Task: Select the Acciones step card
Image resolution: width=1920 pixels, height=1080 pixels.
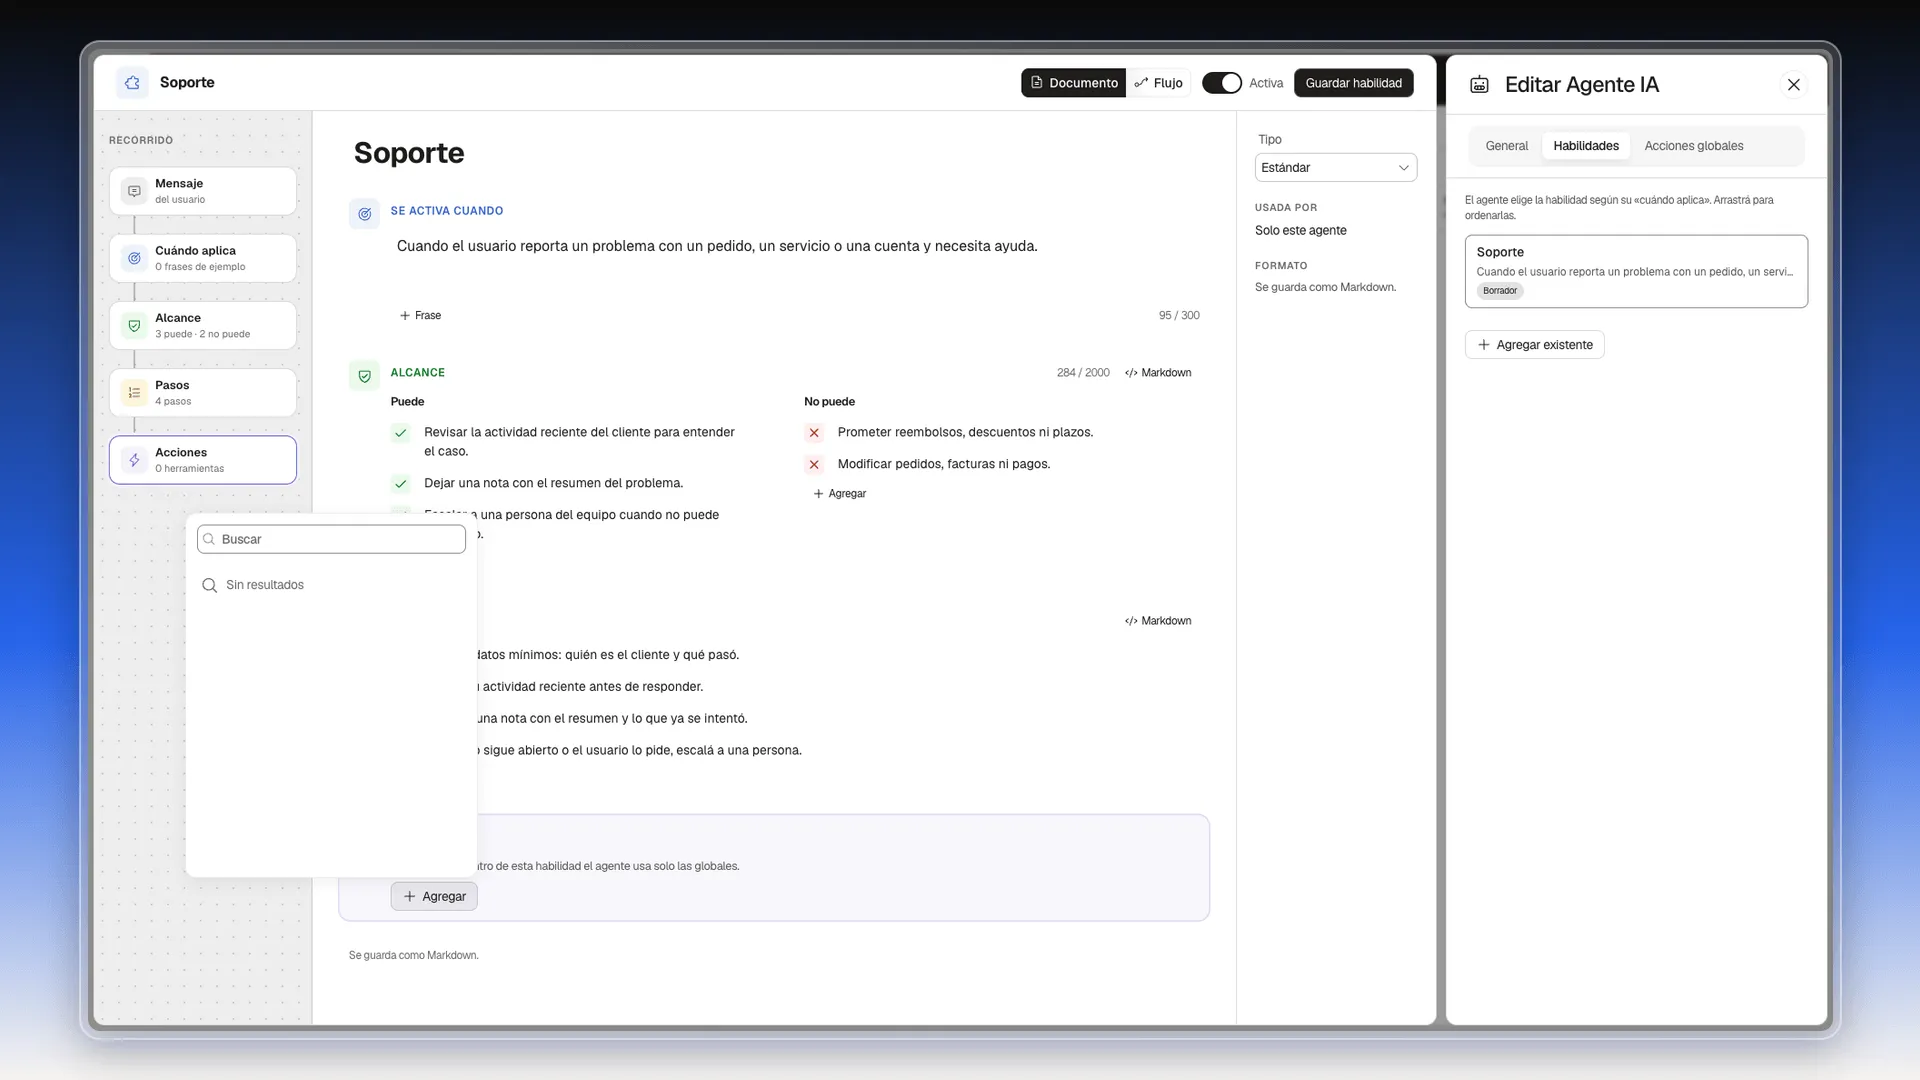Action: 203,460
